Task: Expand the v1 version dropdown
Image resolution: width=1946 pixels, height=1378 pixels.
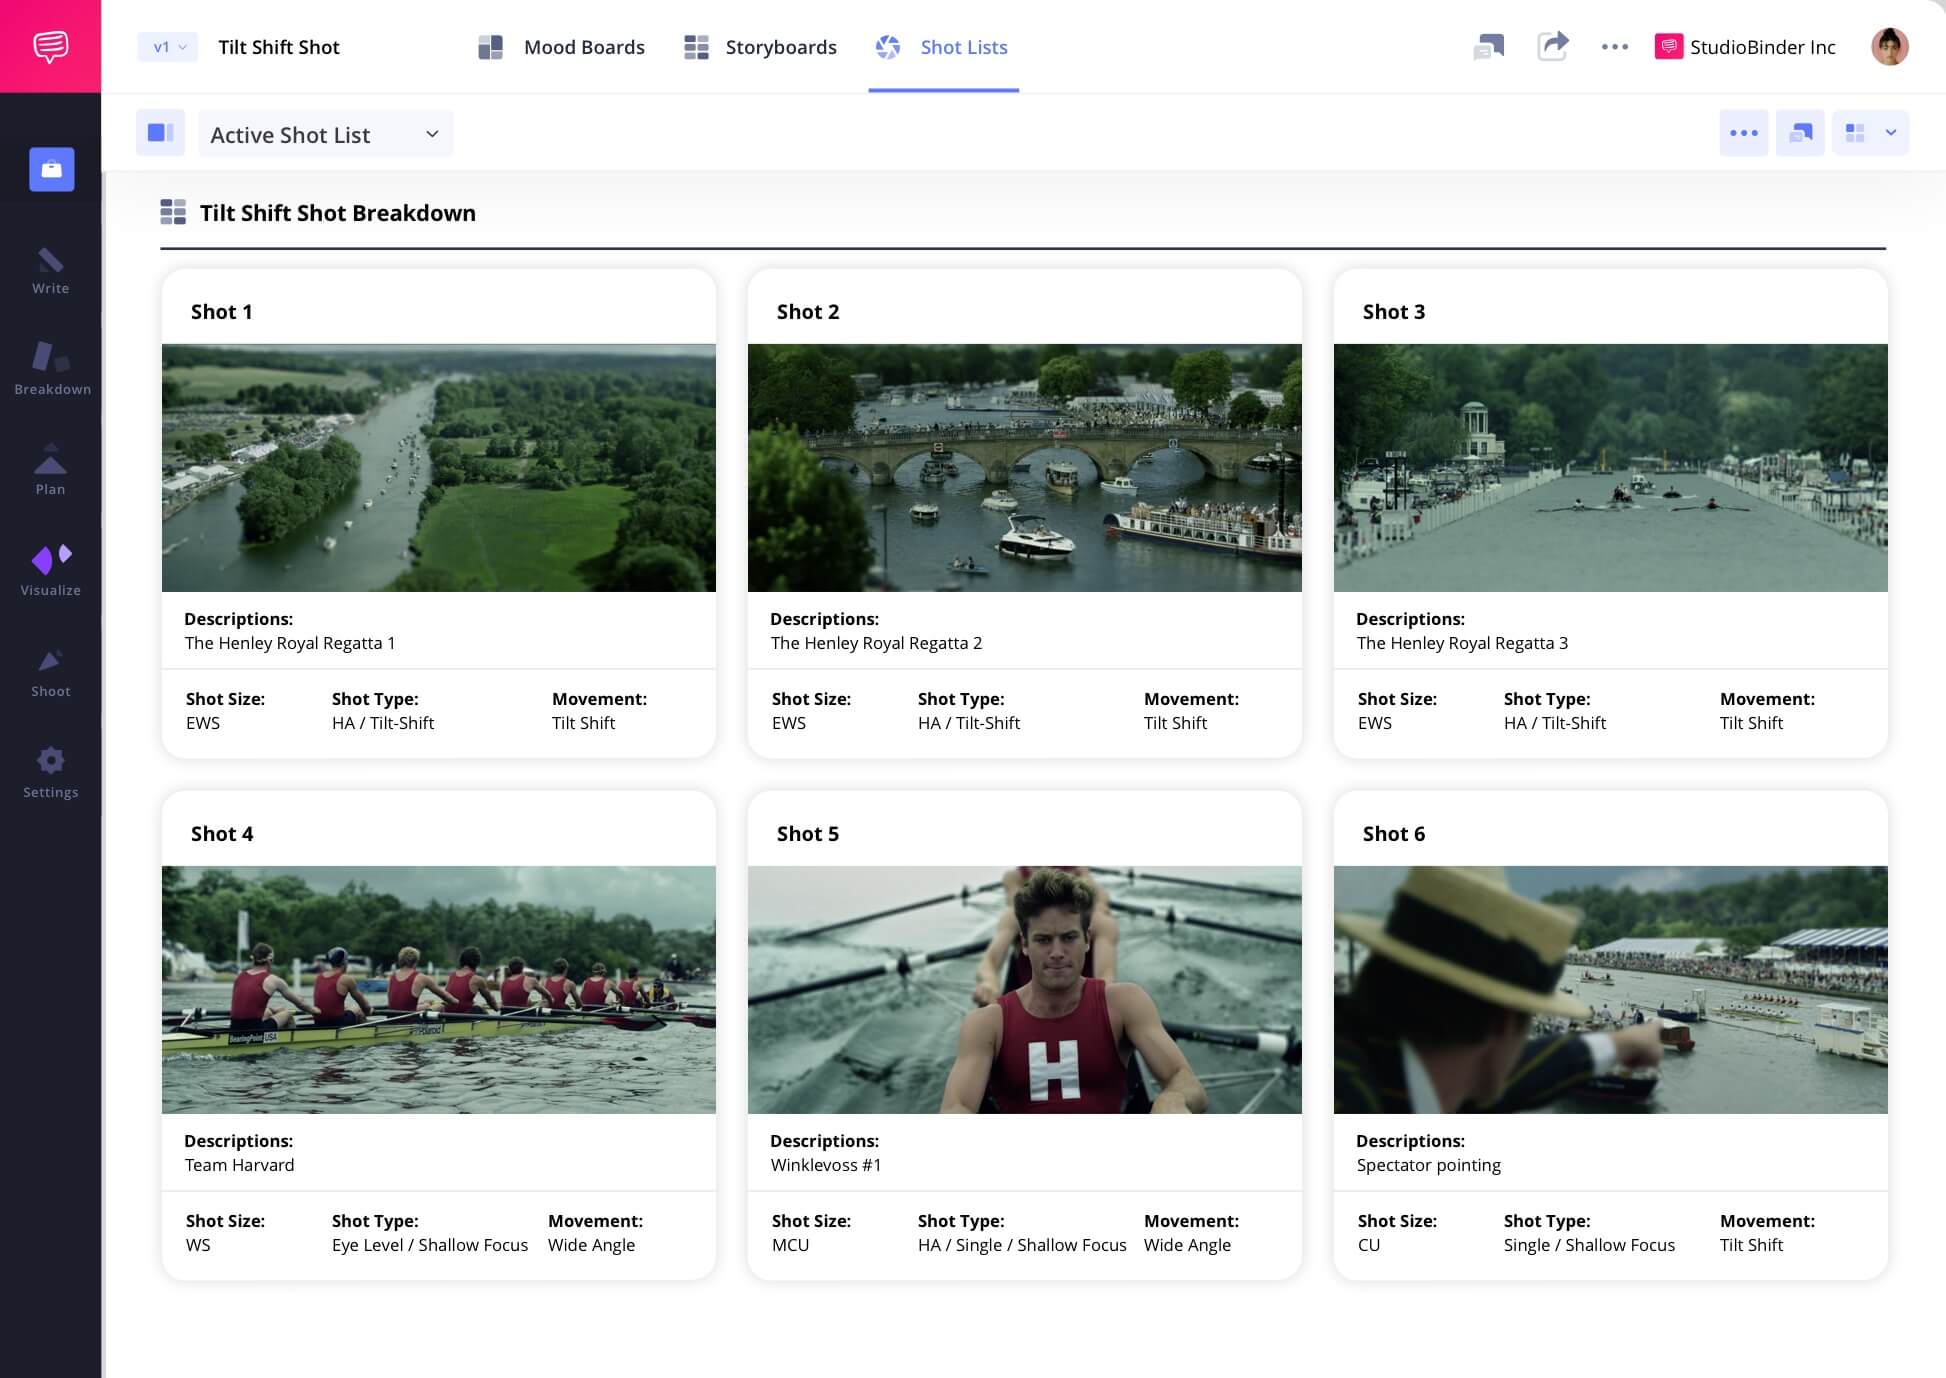Action: (x=168, y=47)
